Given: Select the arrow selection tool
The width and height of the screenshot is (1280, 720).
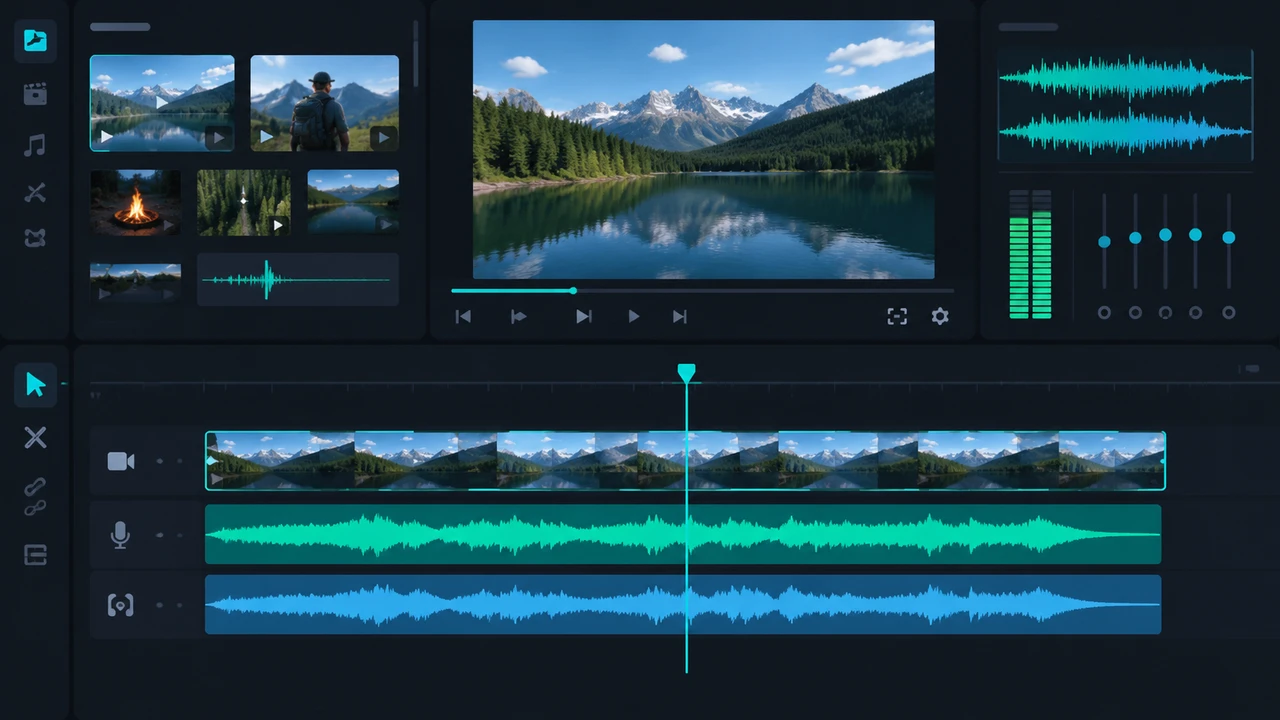Looking at the screenshot, I should click(35, 385).
